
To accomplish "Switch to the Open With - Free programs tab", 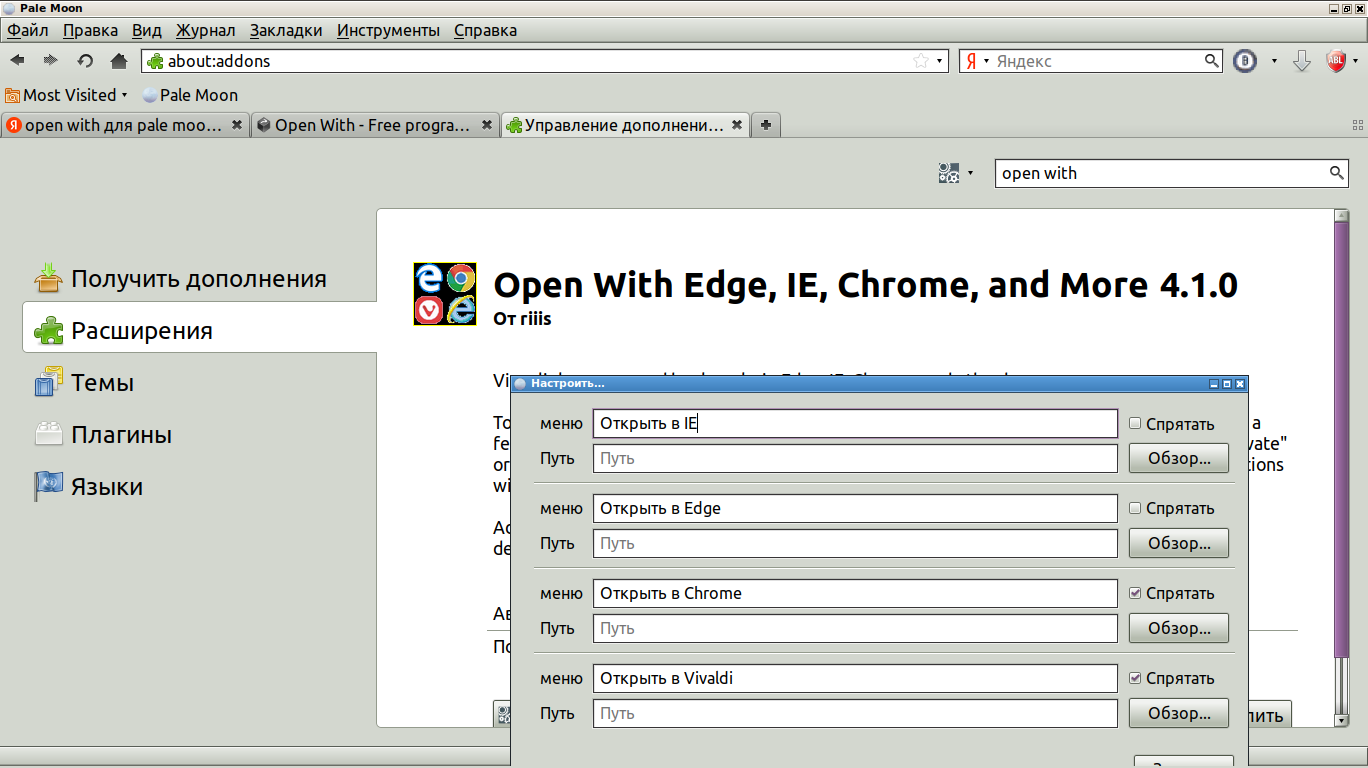I will pyautogui.click(x=372, y=125).
